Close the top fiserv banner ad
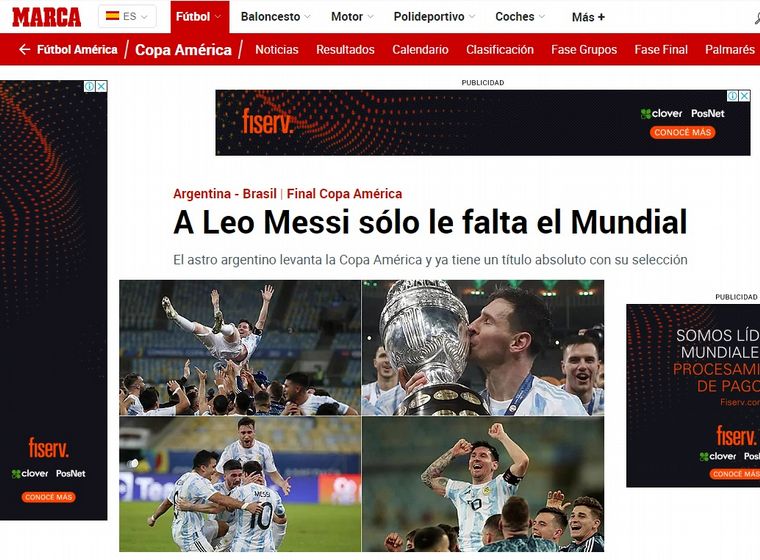760x560 pixels. pos(744,96)
